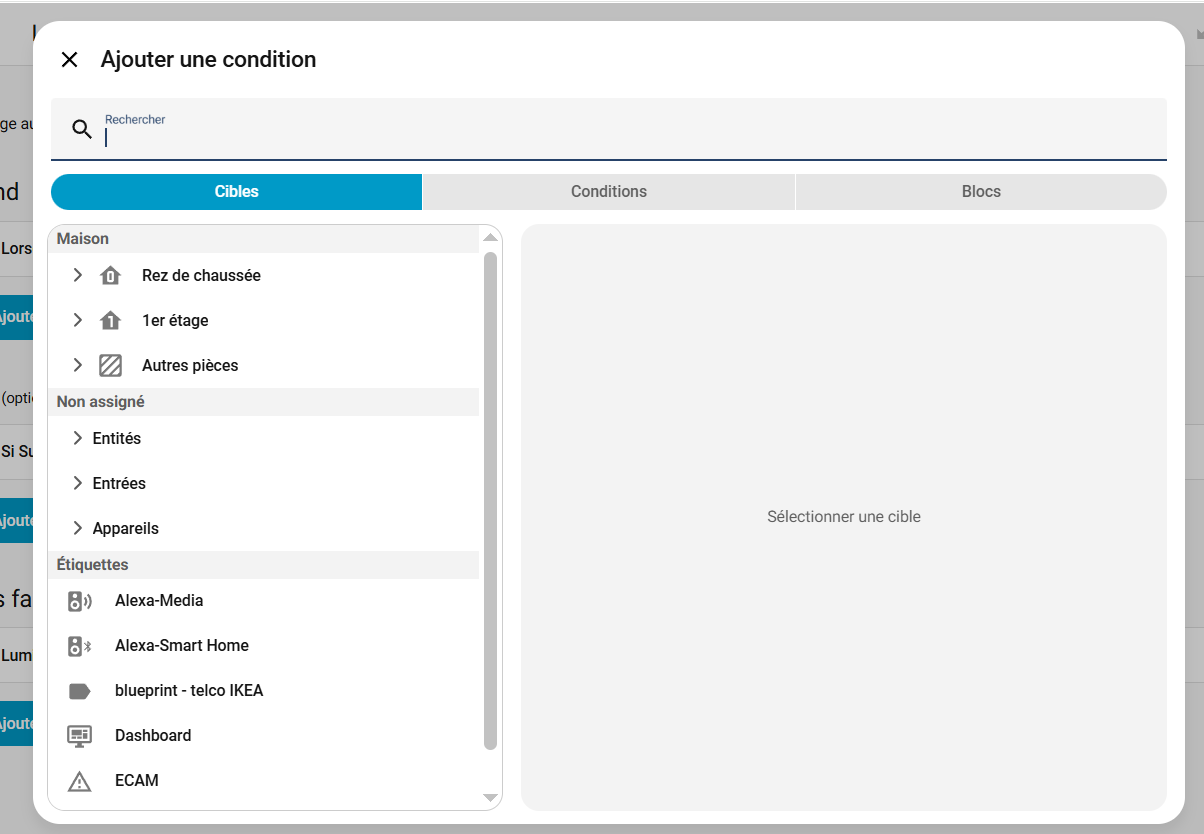Click the blueprint - telco IKEA label icon

[79, 691]
